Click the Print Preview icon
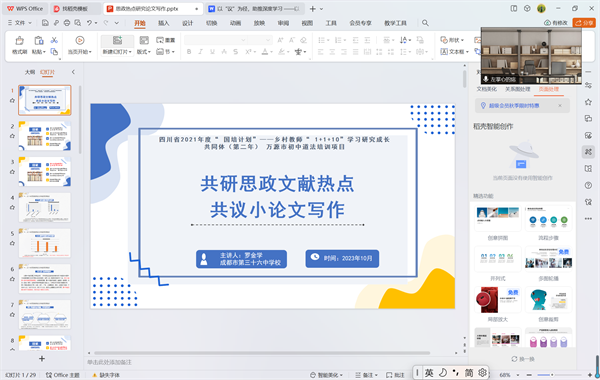 tap(78, 23)
